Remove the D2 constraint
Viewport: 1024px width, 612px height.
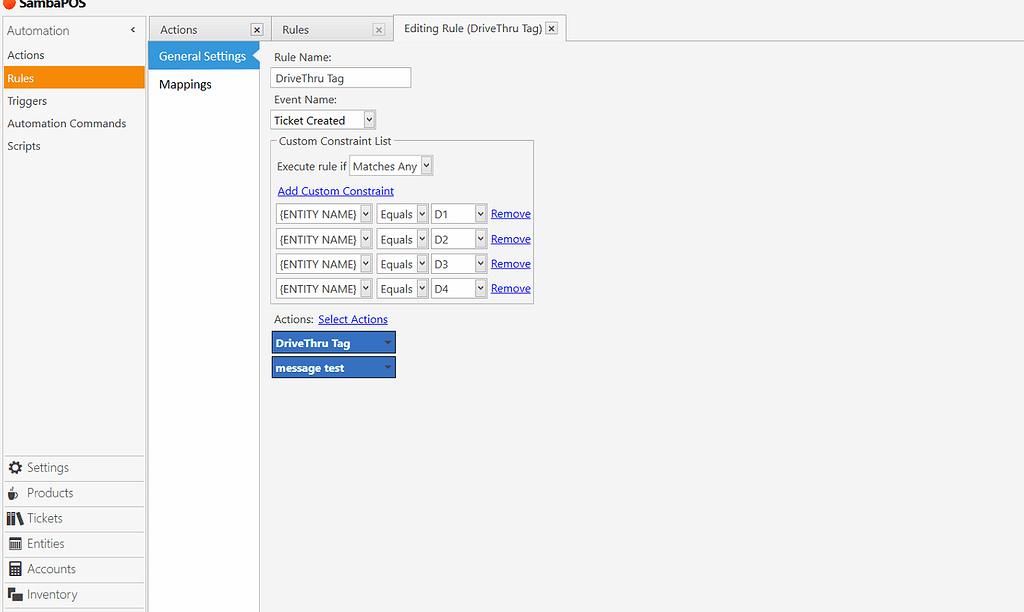511,239
